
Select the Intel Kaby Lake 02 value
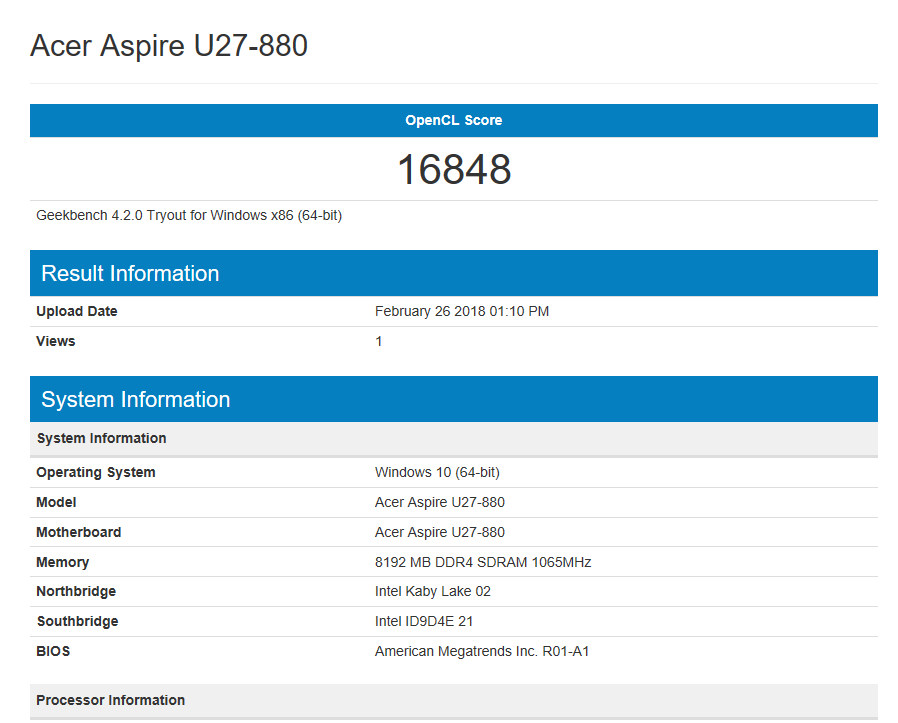tap(432, 591)
